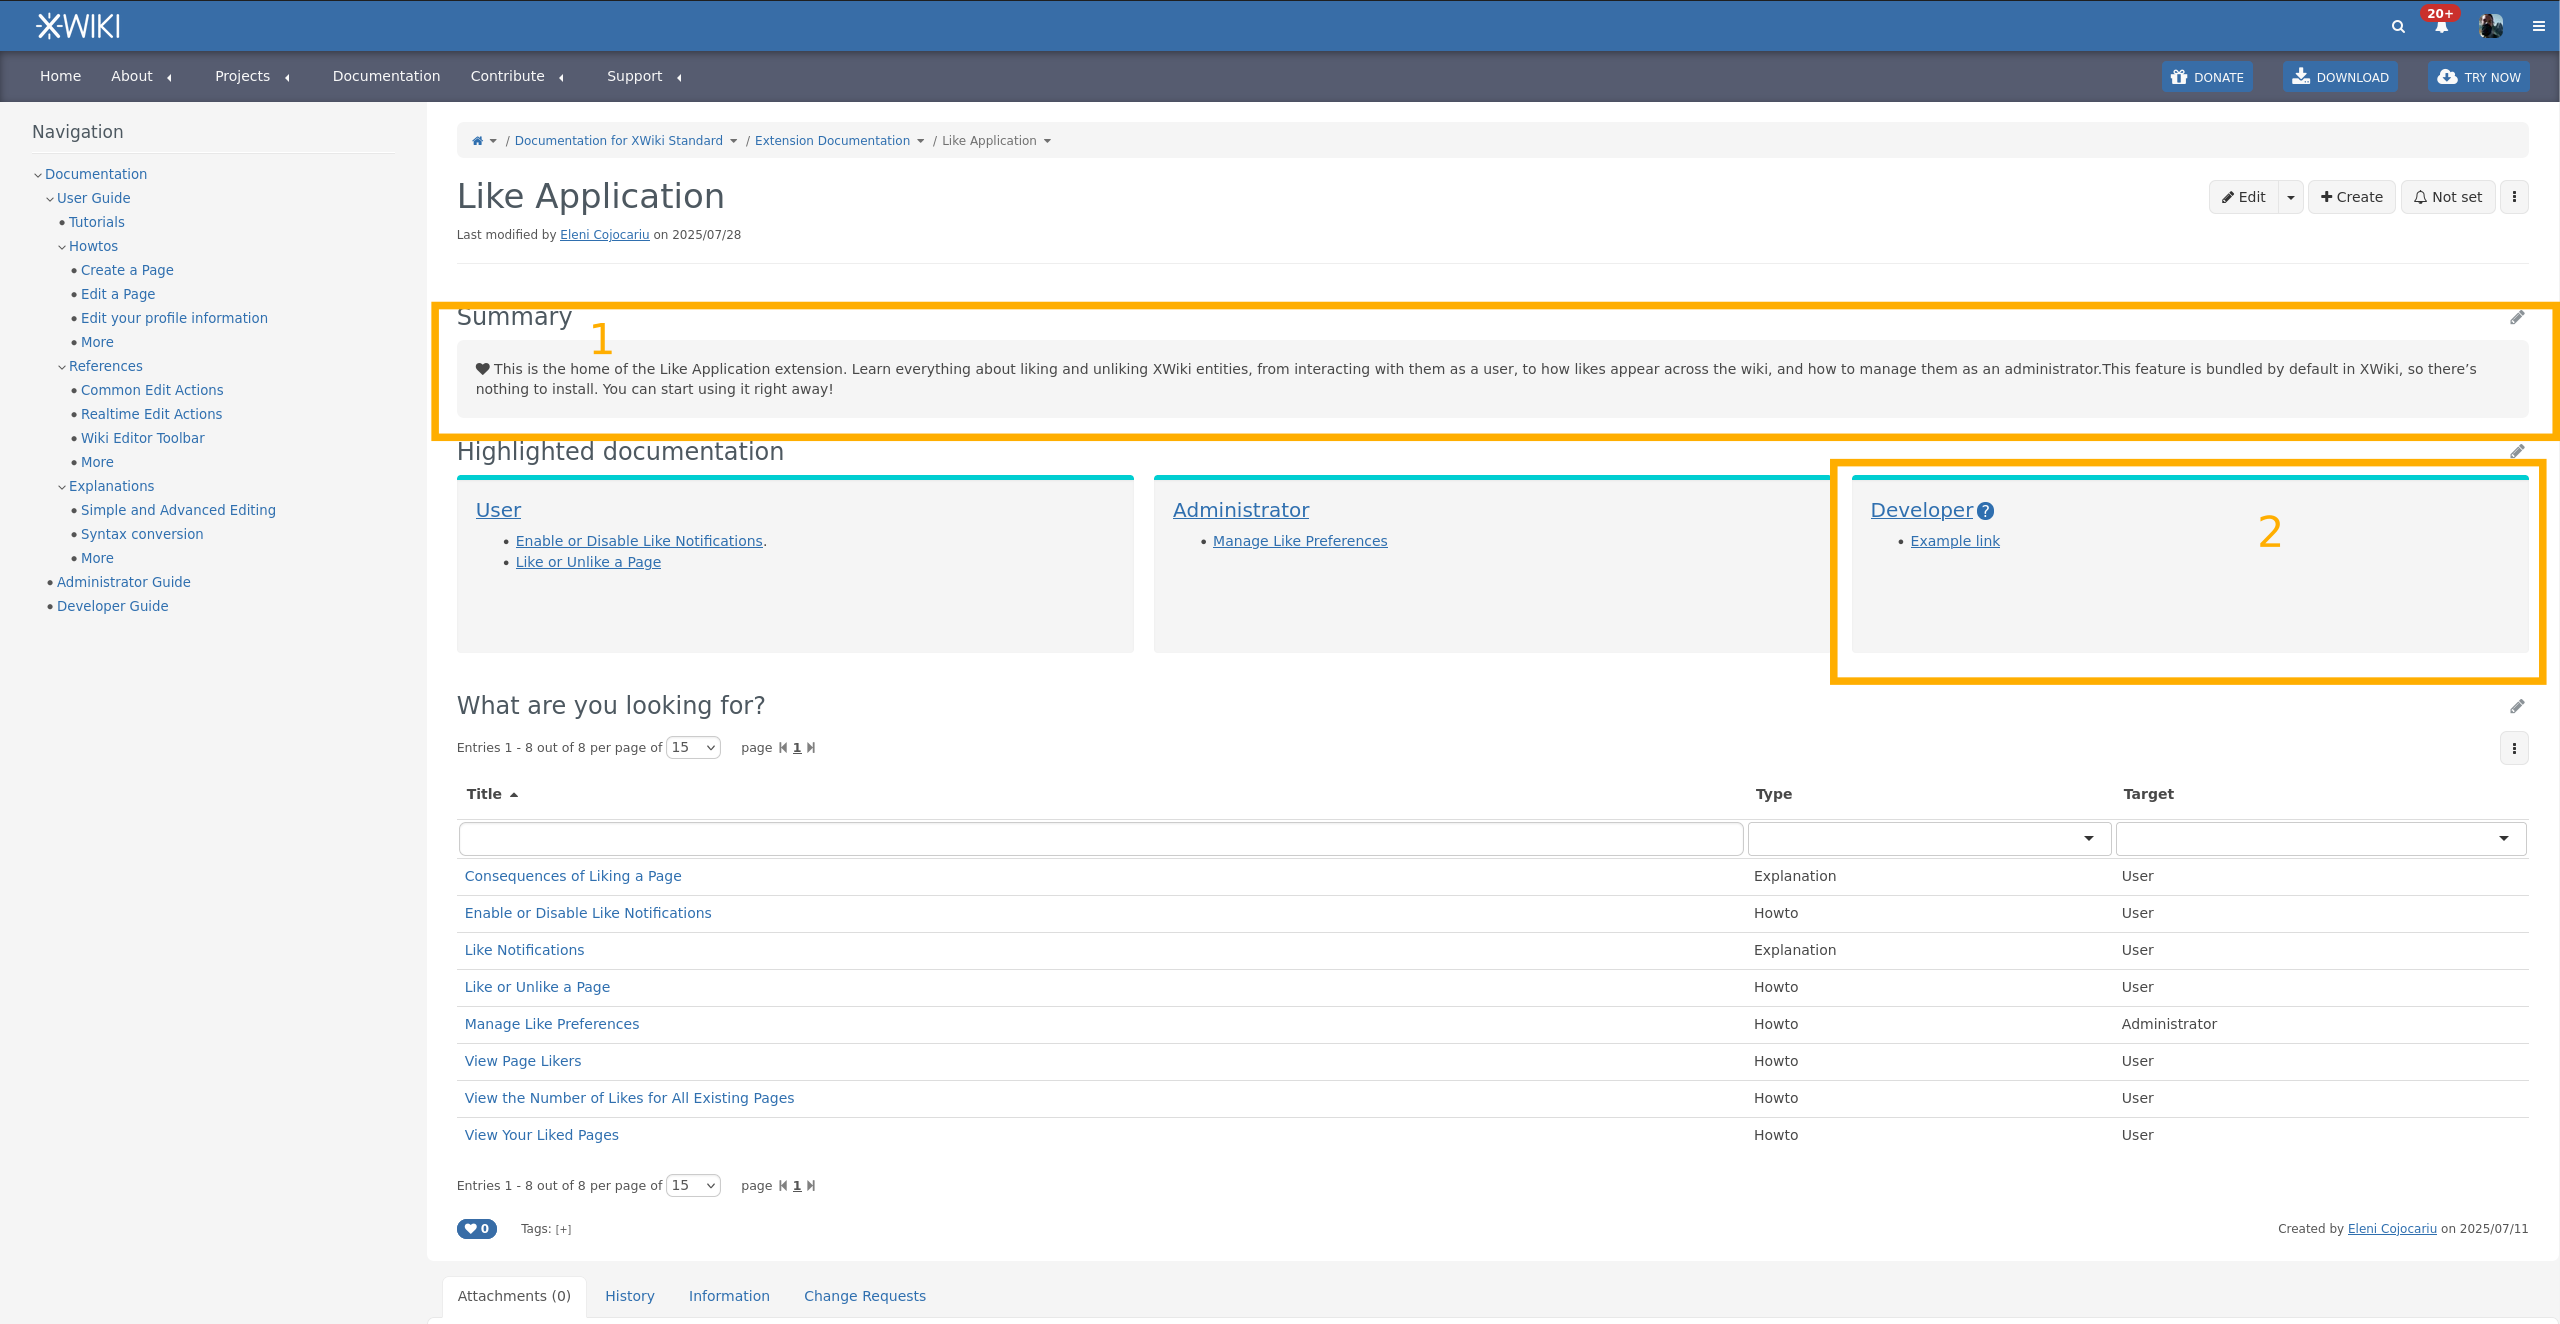Open Administrator Guide in navigation tree

click(124, 582)
